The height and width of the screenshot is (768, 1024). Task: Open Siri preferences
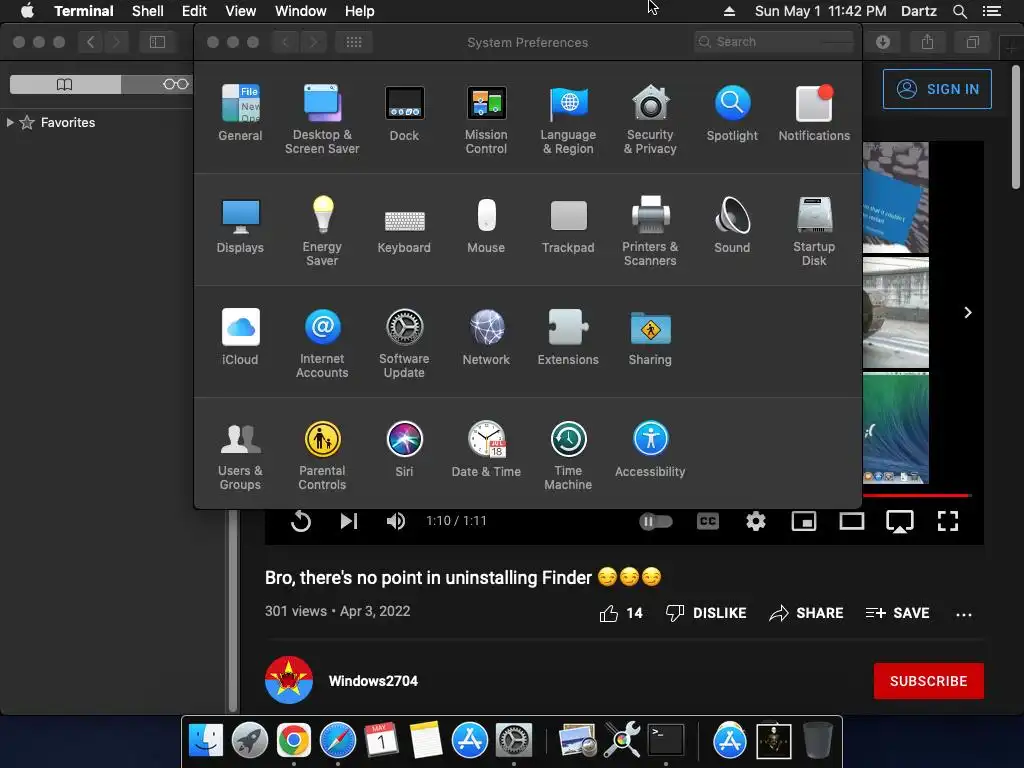(404, 449)
